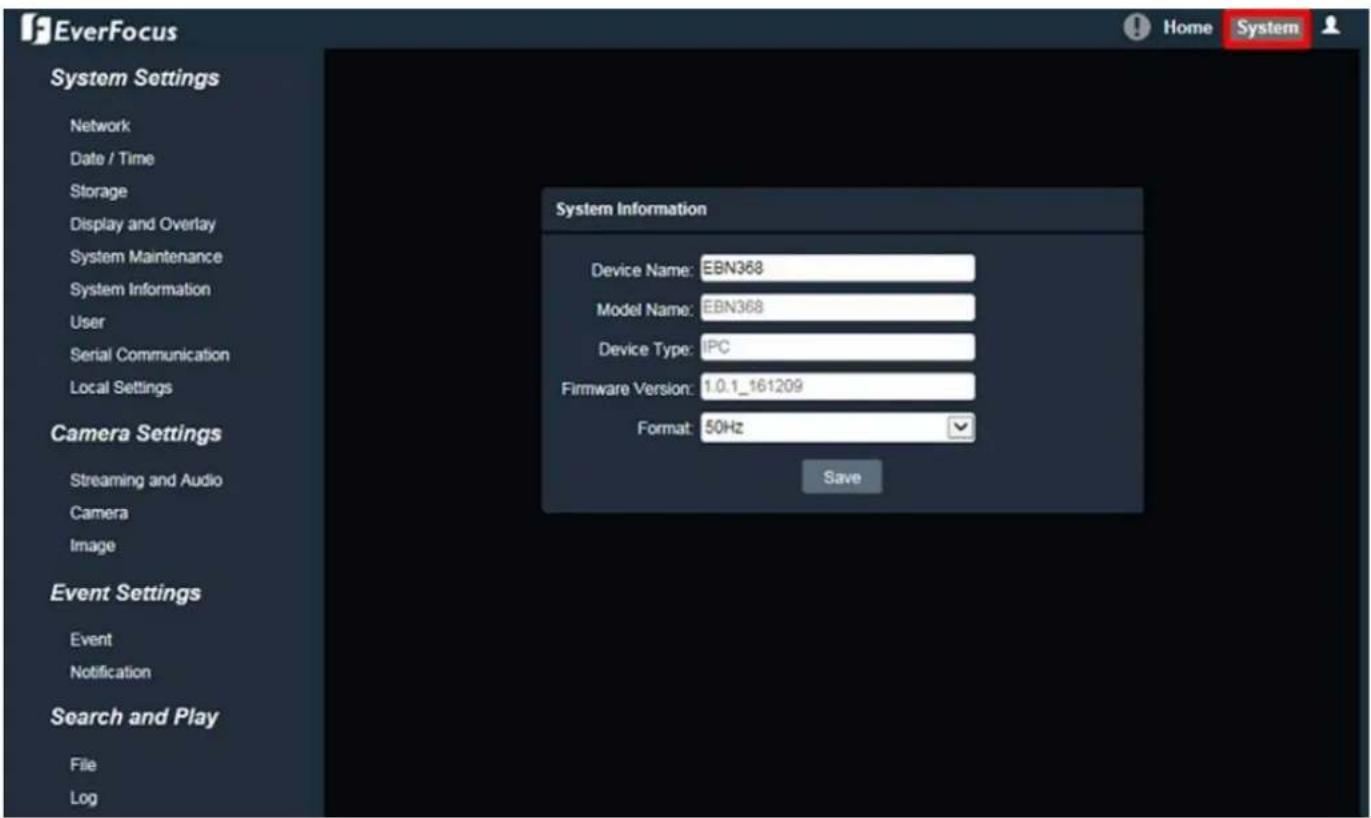This screenshot has height=818, width=1371.
Task: Click the Camera Settings heading
Action: pyautogui.click(x=136, y=434)
